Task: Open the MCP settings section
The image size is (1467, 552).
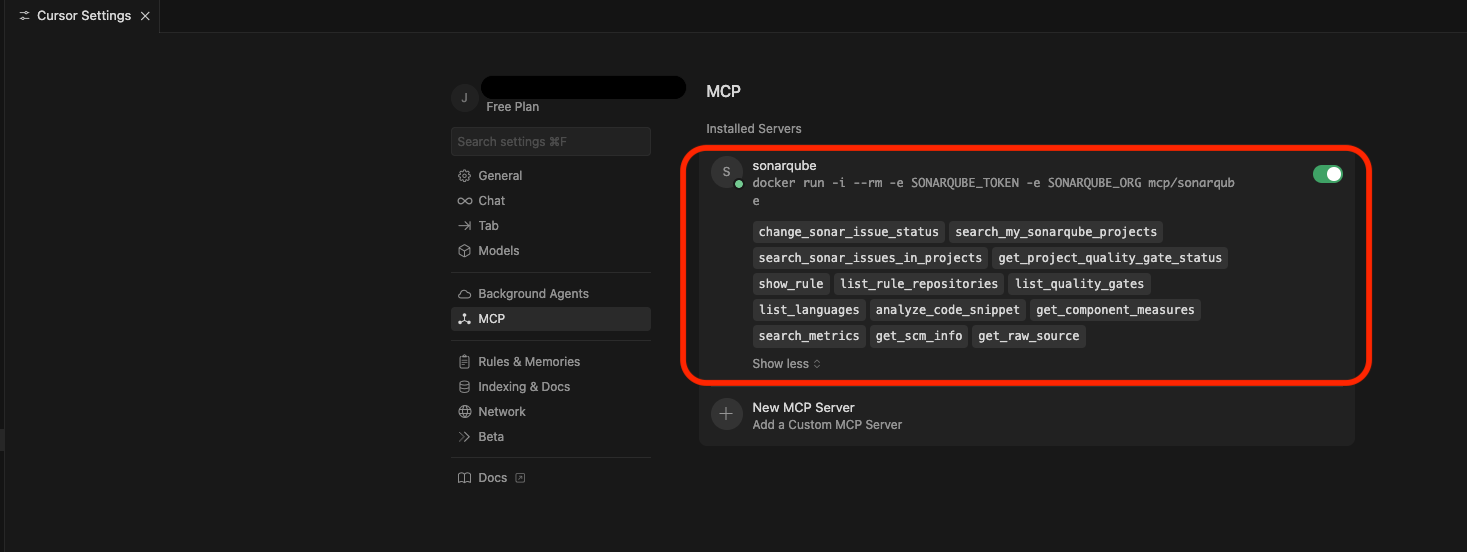Action: (x=491, y=319)
